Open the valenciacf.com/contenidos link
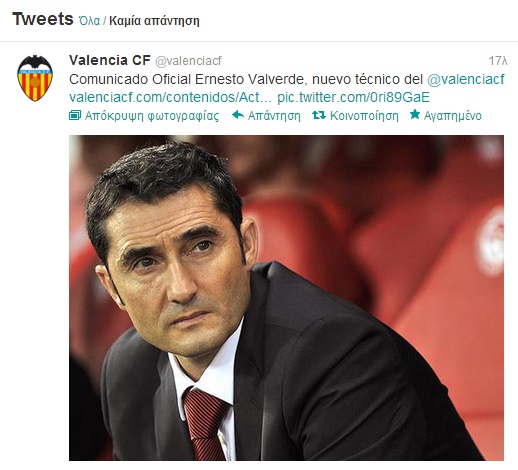 [171, 97]
